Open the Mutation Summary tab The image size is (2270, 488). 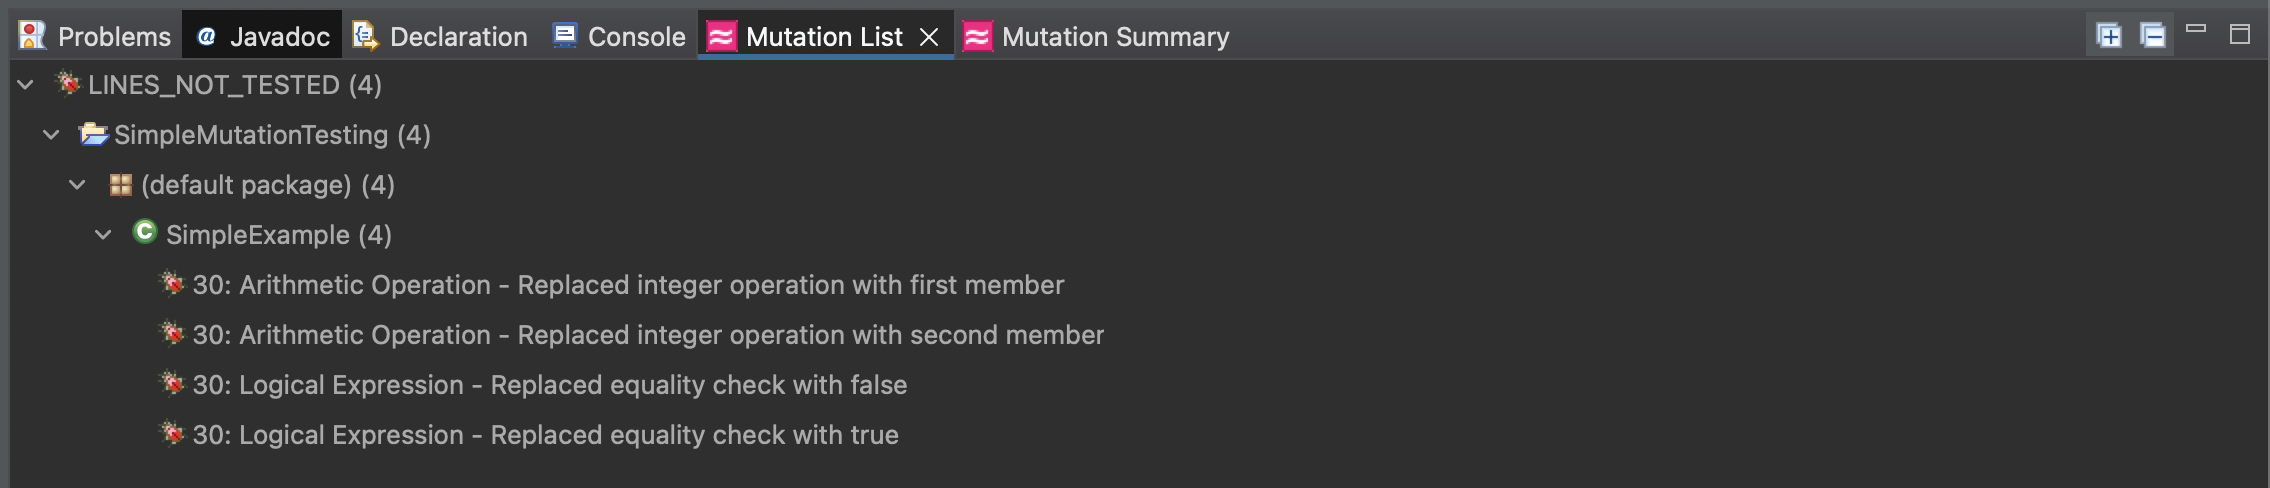coord(1096,37)
